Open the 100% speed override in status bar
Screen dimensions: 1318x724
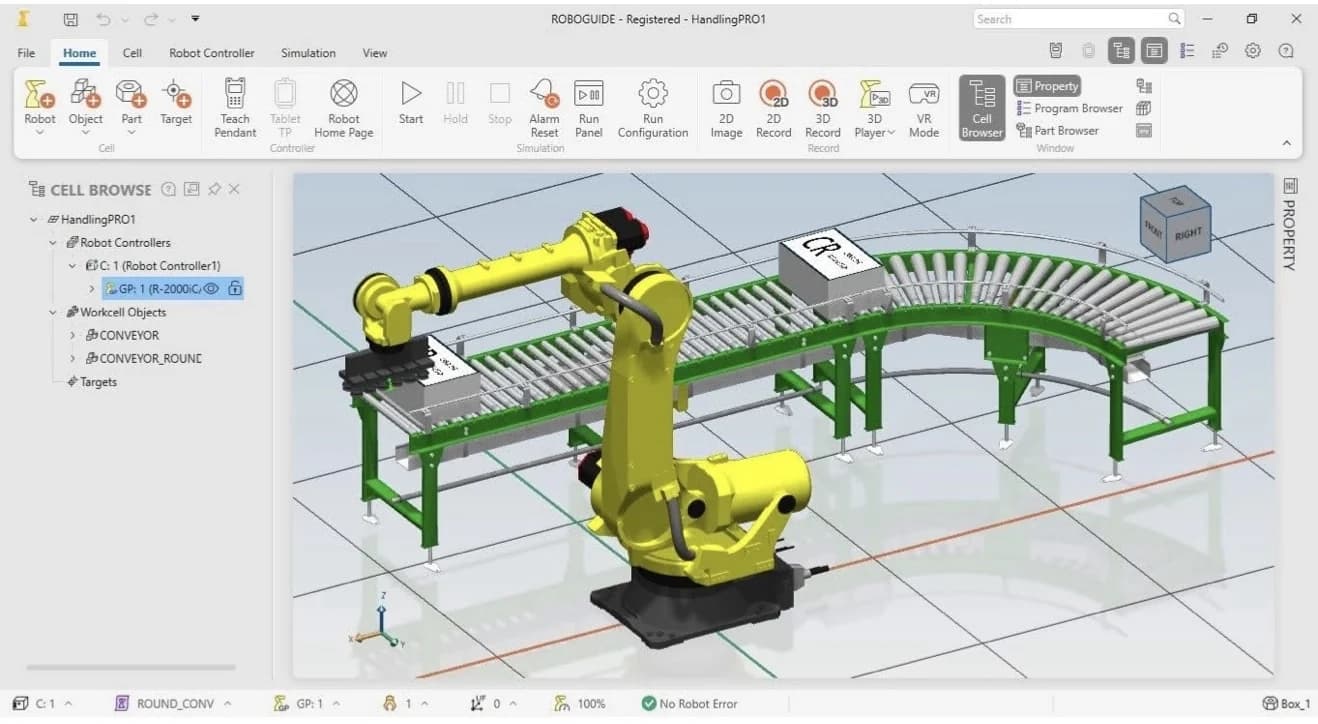(x=581, y=704)
